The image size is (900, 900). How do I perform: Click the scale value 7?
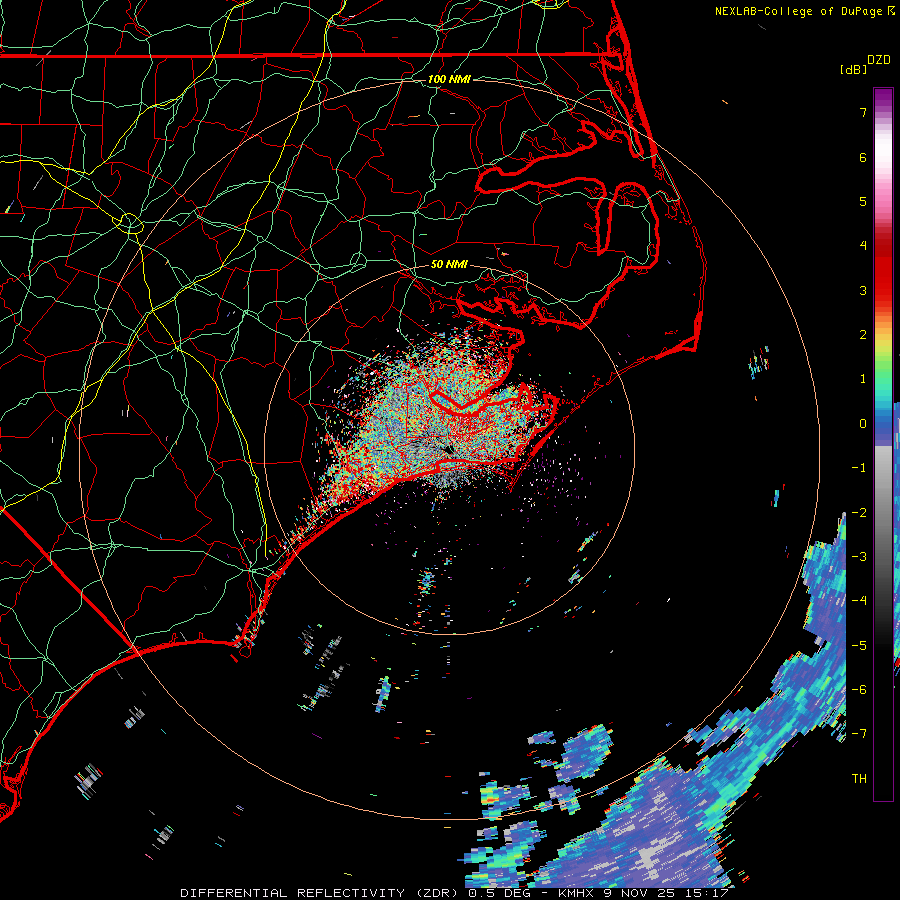863,112
